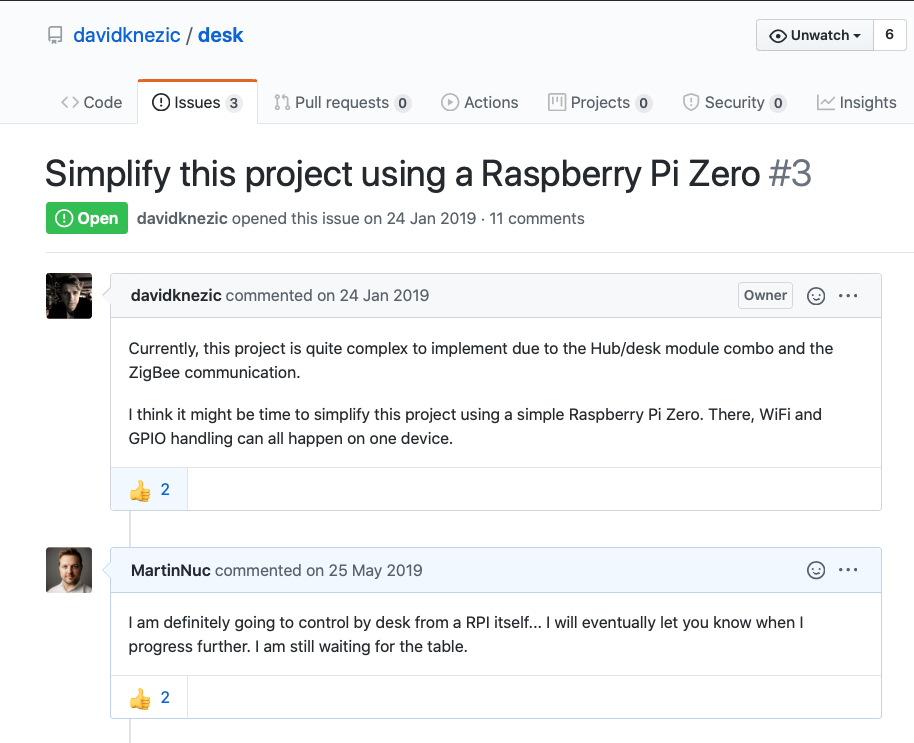
Task: Switch to the Insights tab
Action: (x=856, y=103)
